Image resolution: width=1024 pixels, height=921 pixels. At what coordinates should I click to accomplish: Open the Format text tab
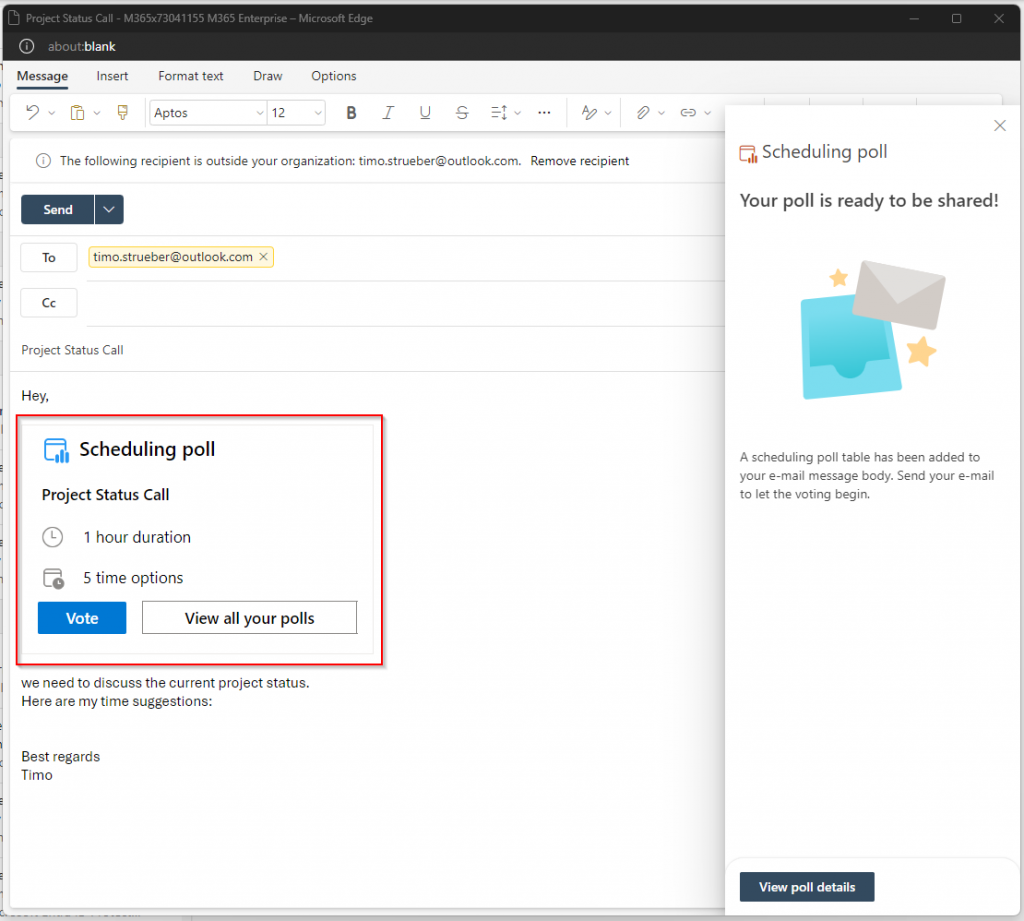click(x=191, y=76)
